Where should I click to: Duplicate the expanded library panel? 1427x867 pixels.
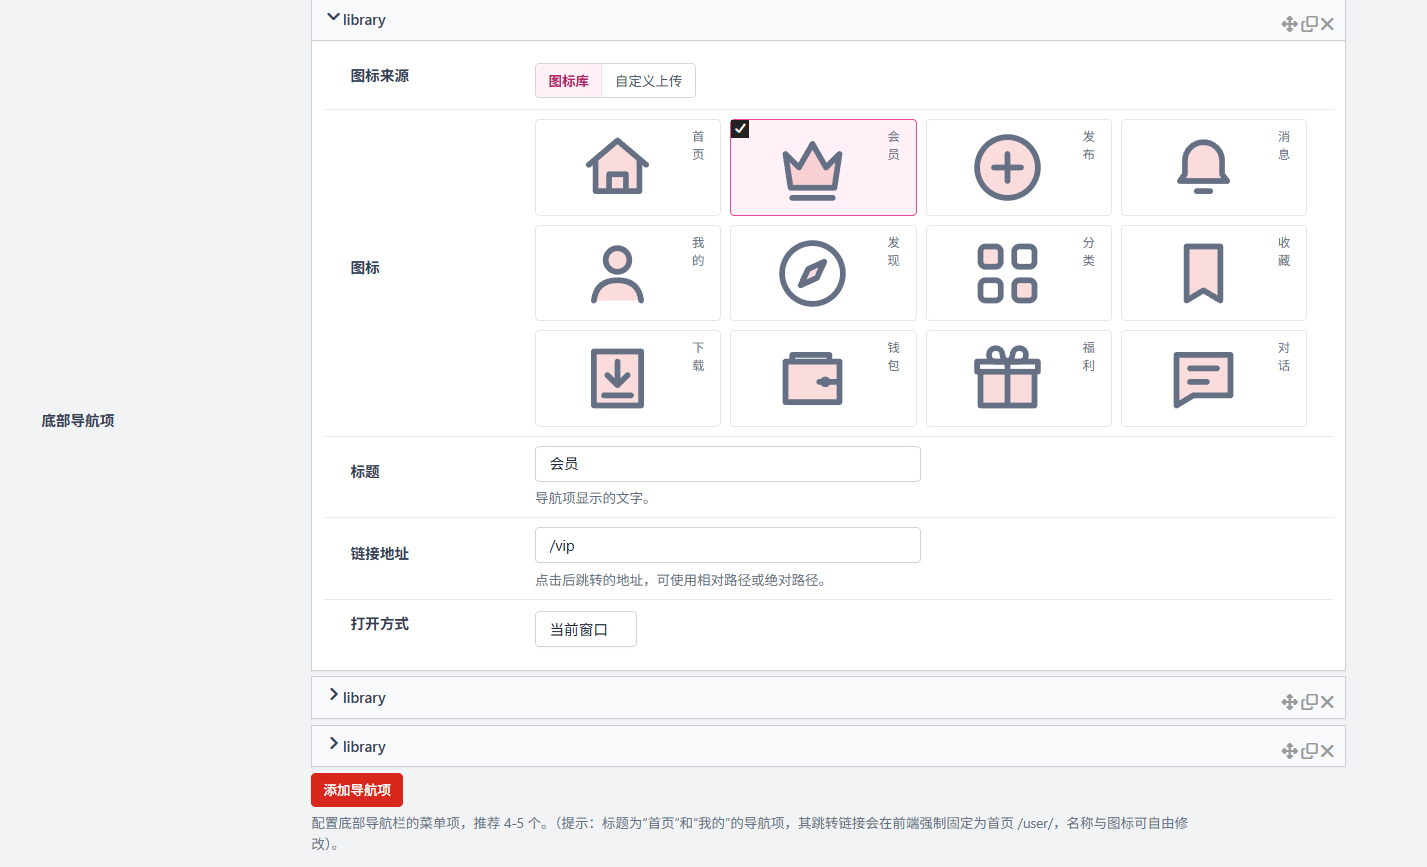[1309, 24]
